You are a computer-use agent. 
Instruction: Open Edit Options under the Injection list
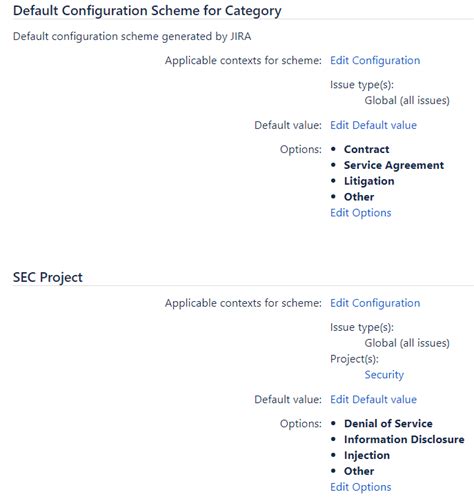pyautogui.click(x=361, y=487)
